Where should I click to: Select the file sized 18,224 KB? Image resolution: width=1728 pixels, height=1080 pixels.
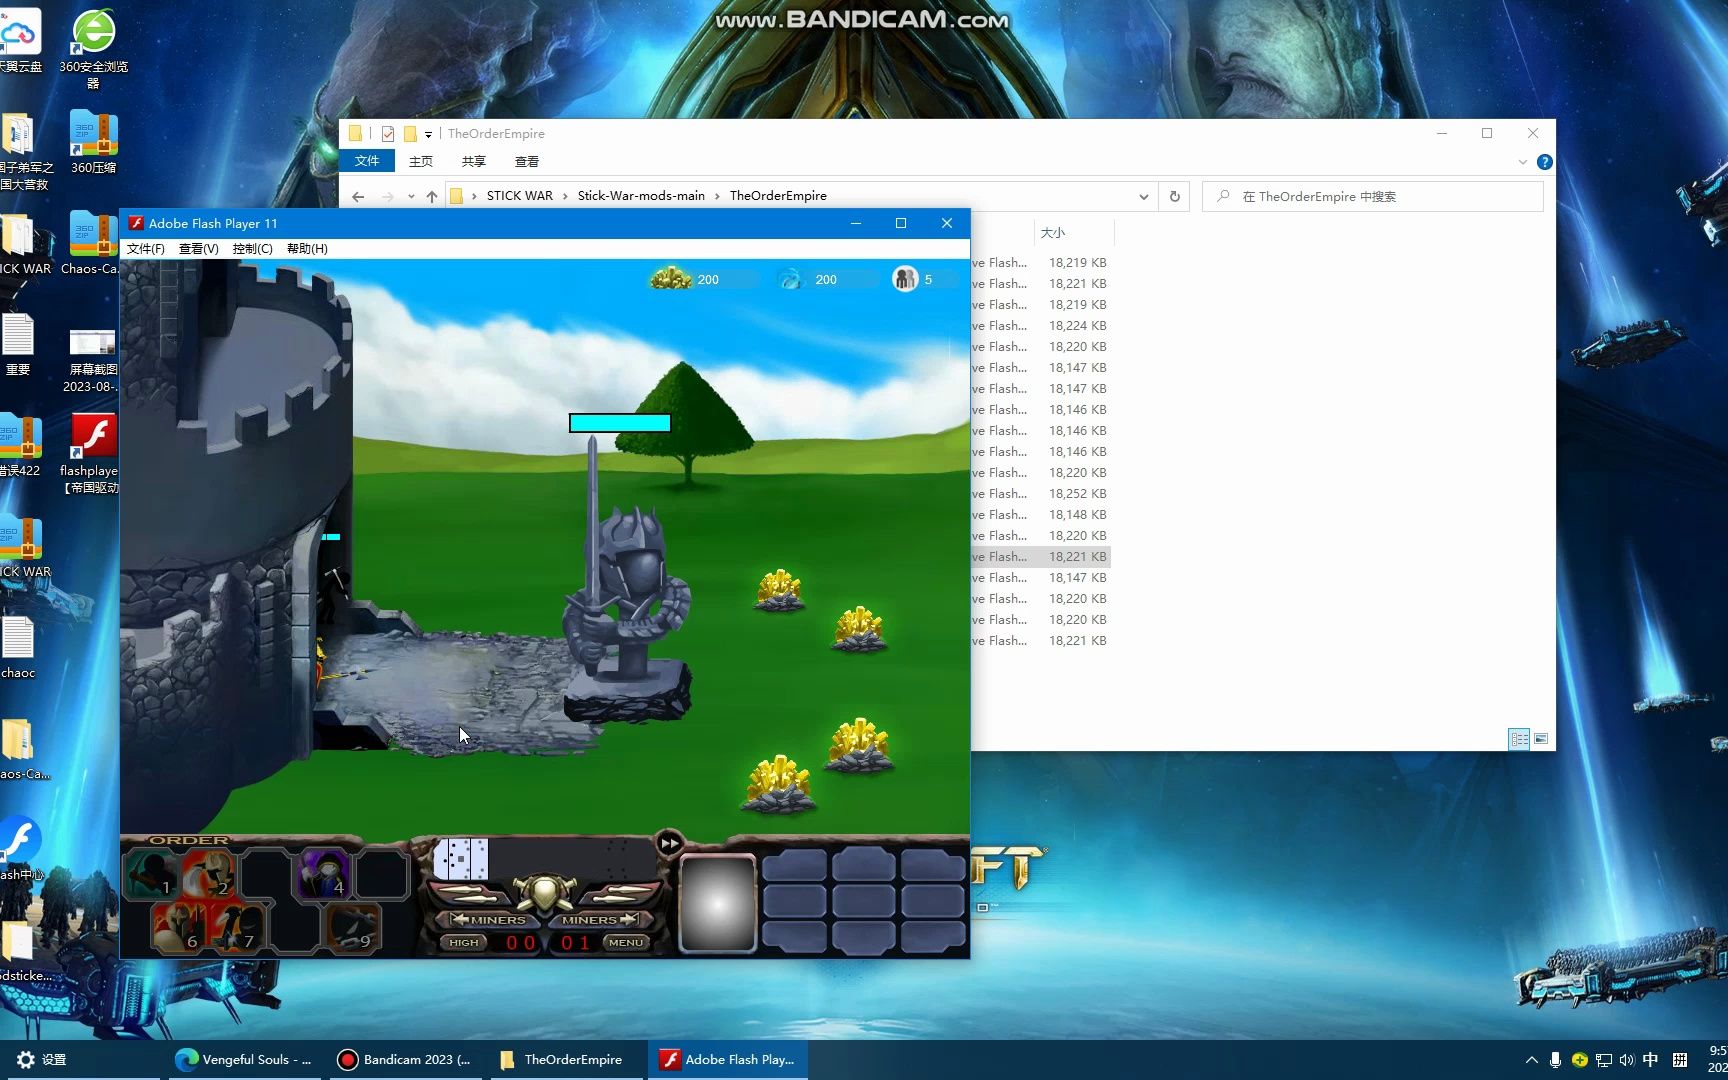click(x=1040, y=326)
